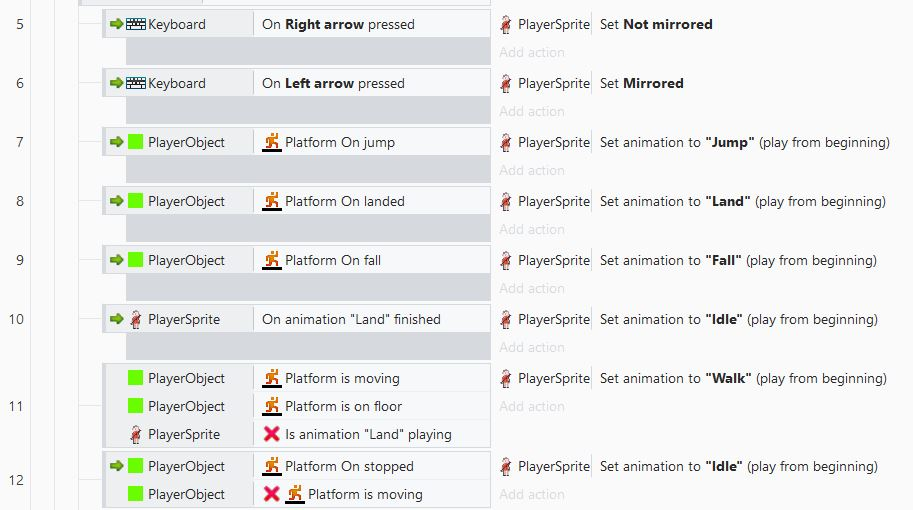Viewport: 913px width, 510px height.
Task: Click the Keyboard icon in event 6
Action: point(136,83)
